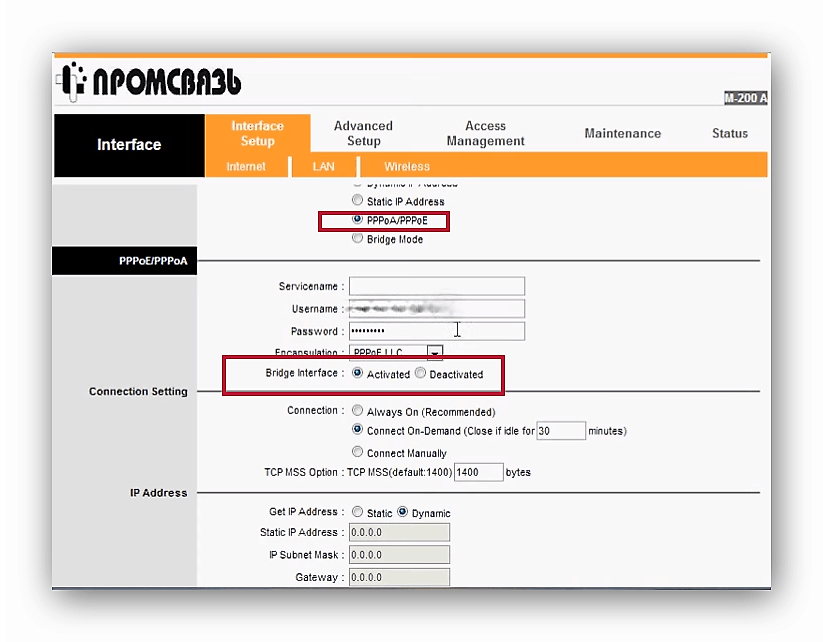Set Bridge Interface to Activated
823x642 pixels.
pos(357,373)
